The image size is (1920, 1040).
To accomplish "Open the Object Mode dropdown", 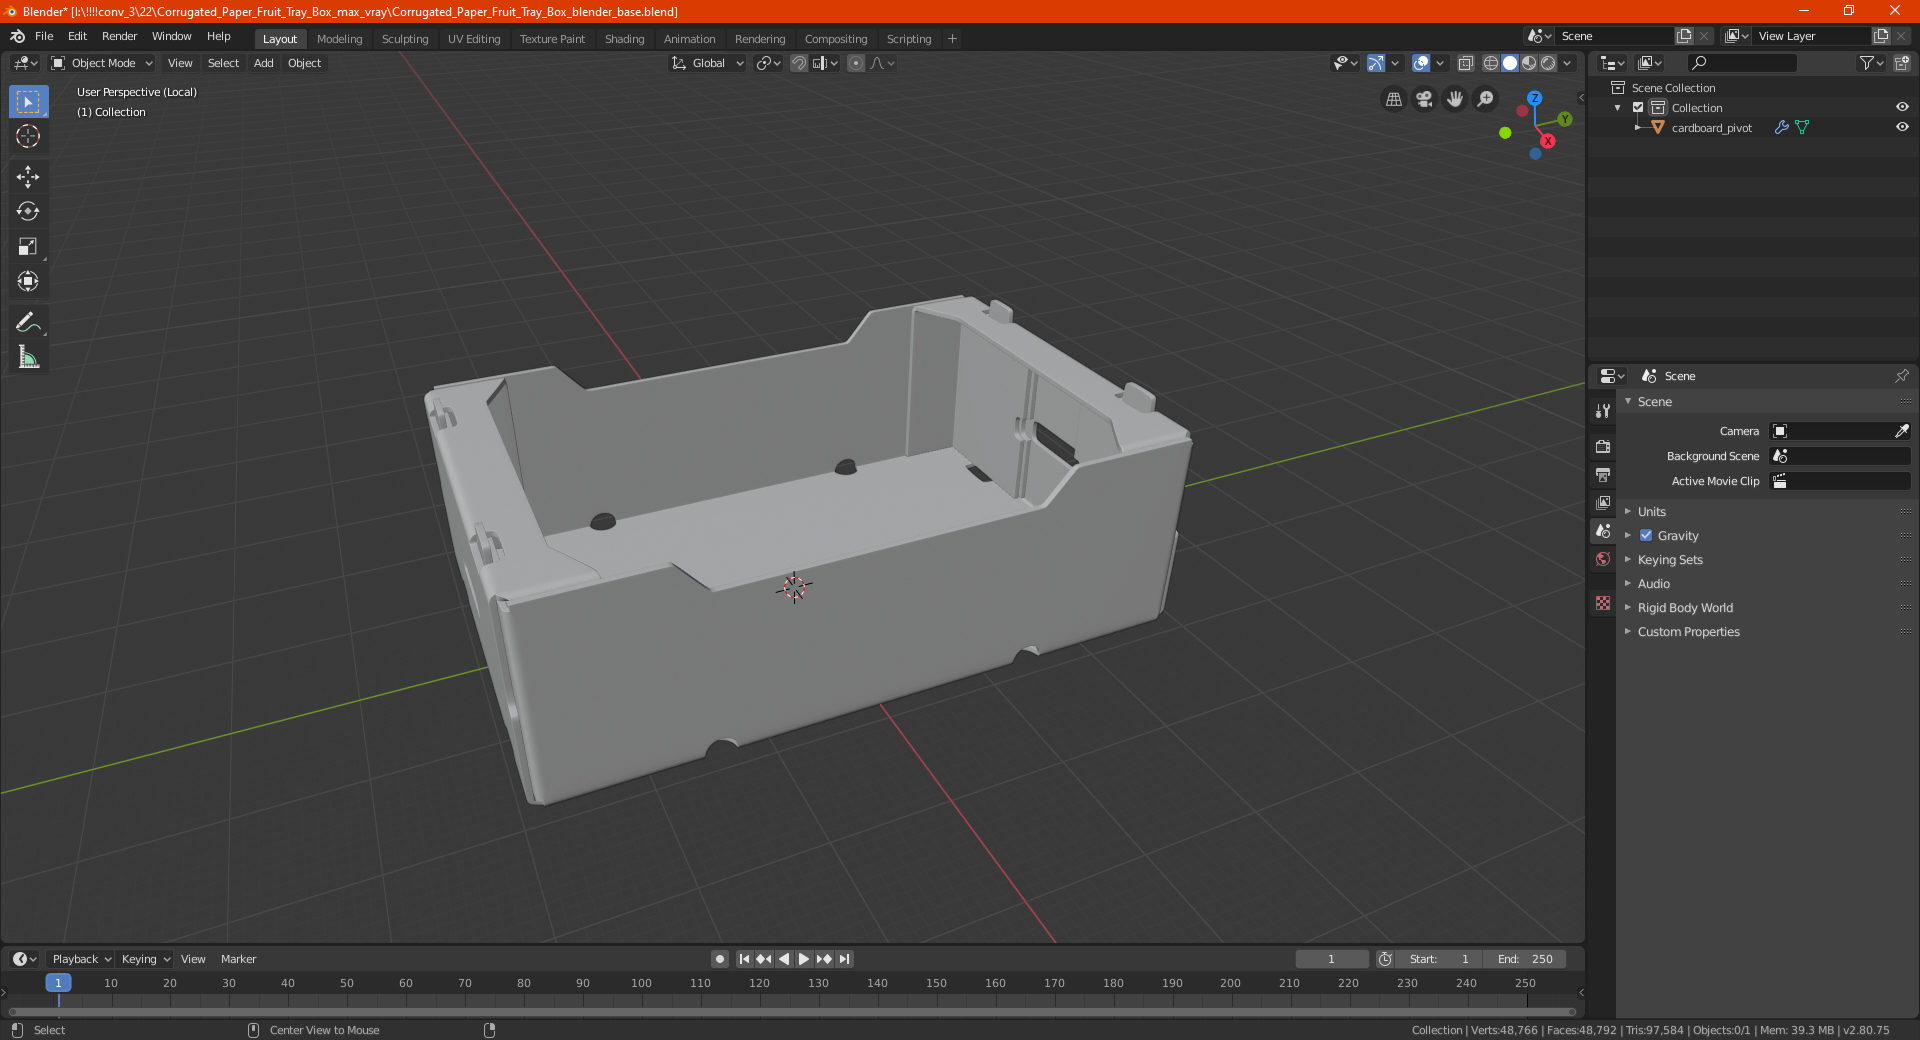I will 102,63.
